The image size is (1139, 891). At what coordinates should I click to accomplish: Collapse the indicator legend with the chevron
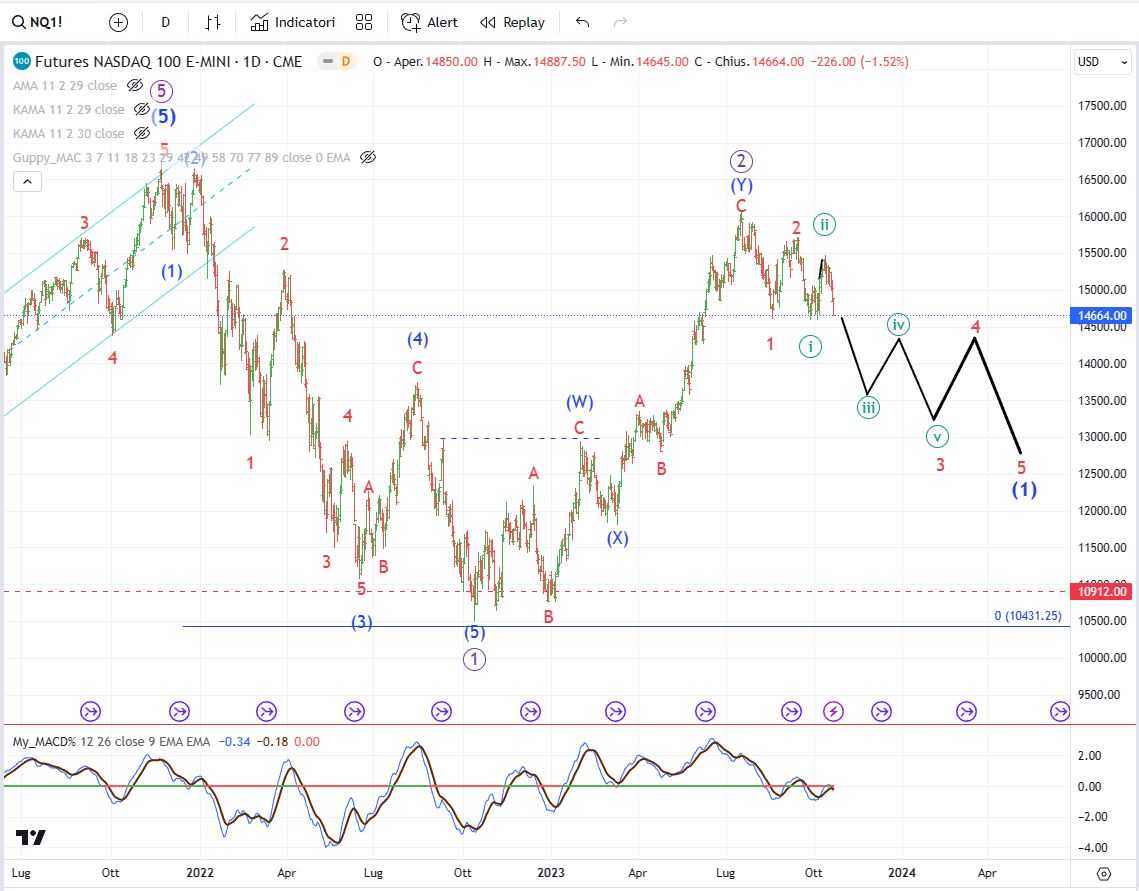(28, 182)
